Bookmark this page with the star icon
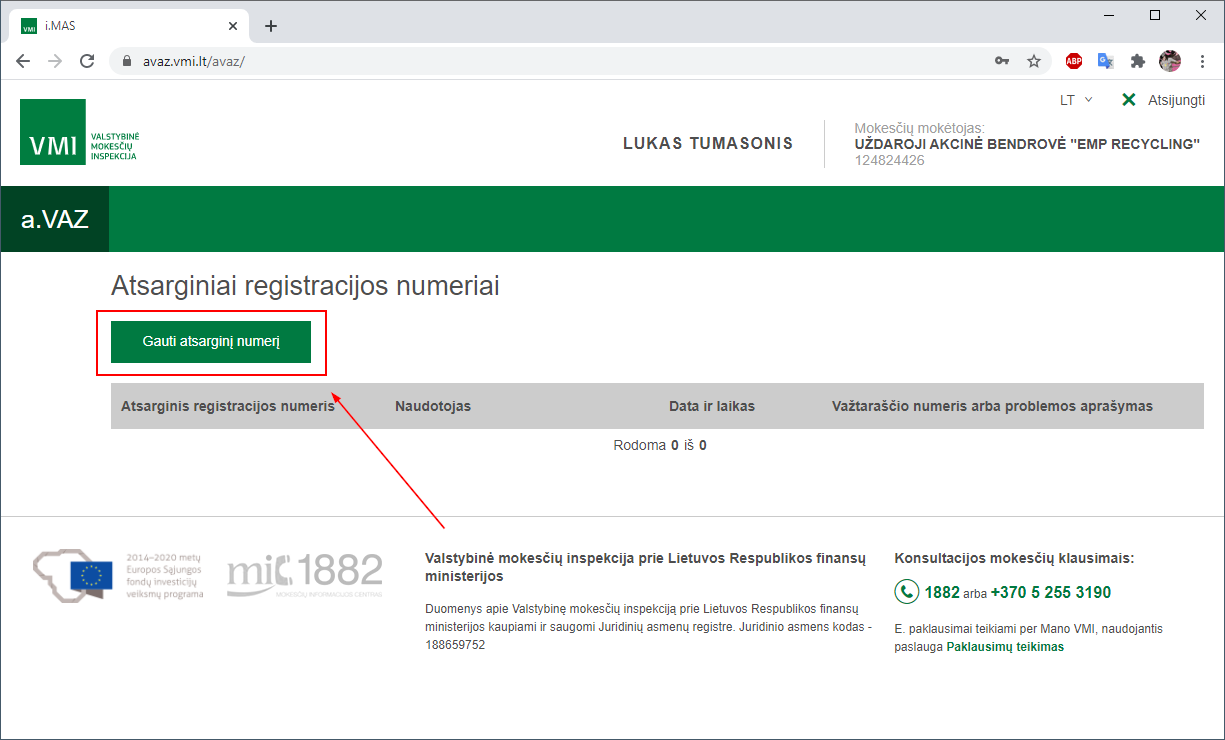 [x=1034, y=61]
